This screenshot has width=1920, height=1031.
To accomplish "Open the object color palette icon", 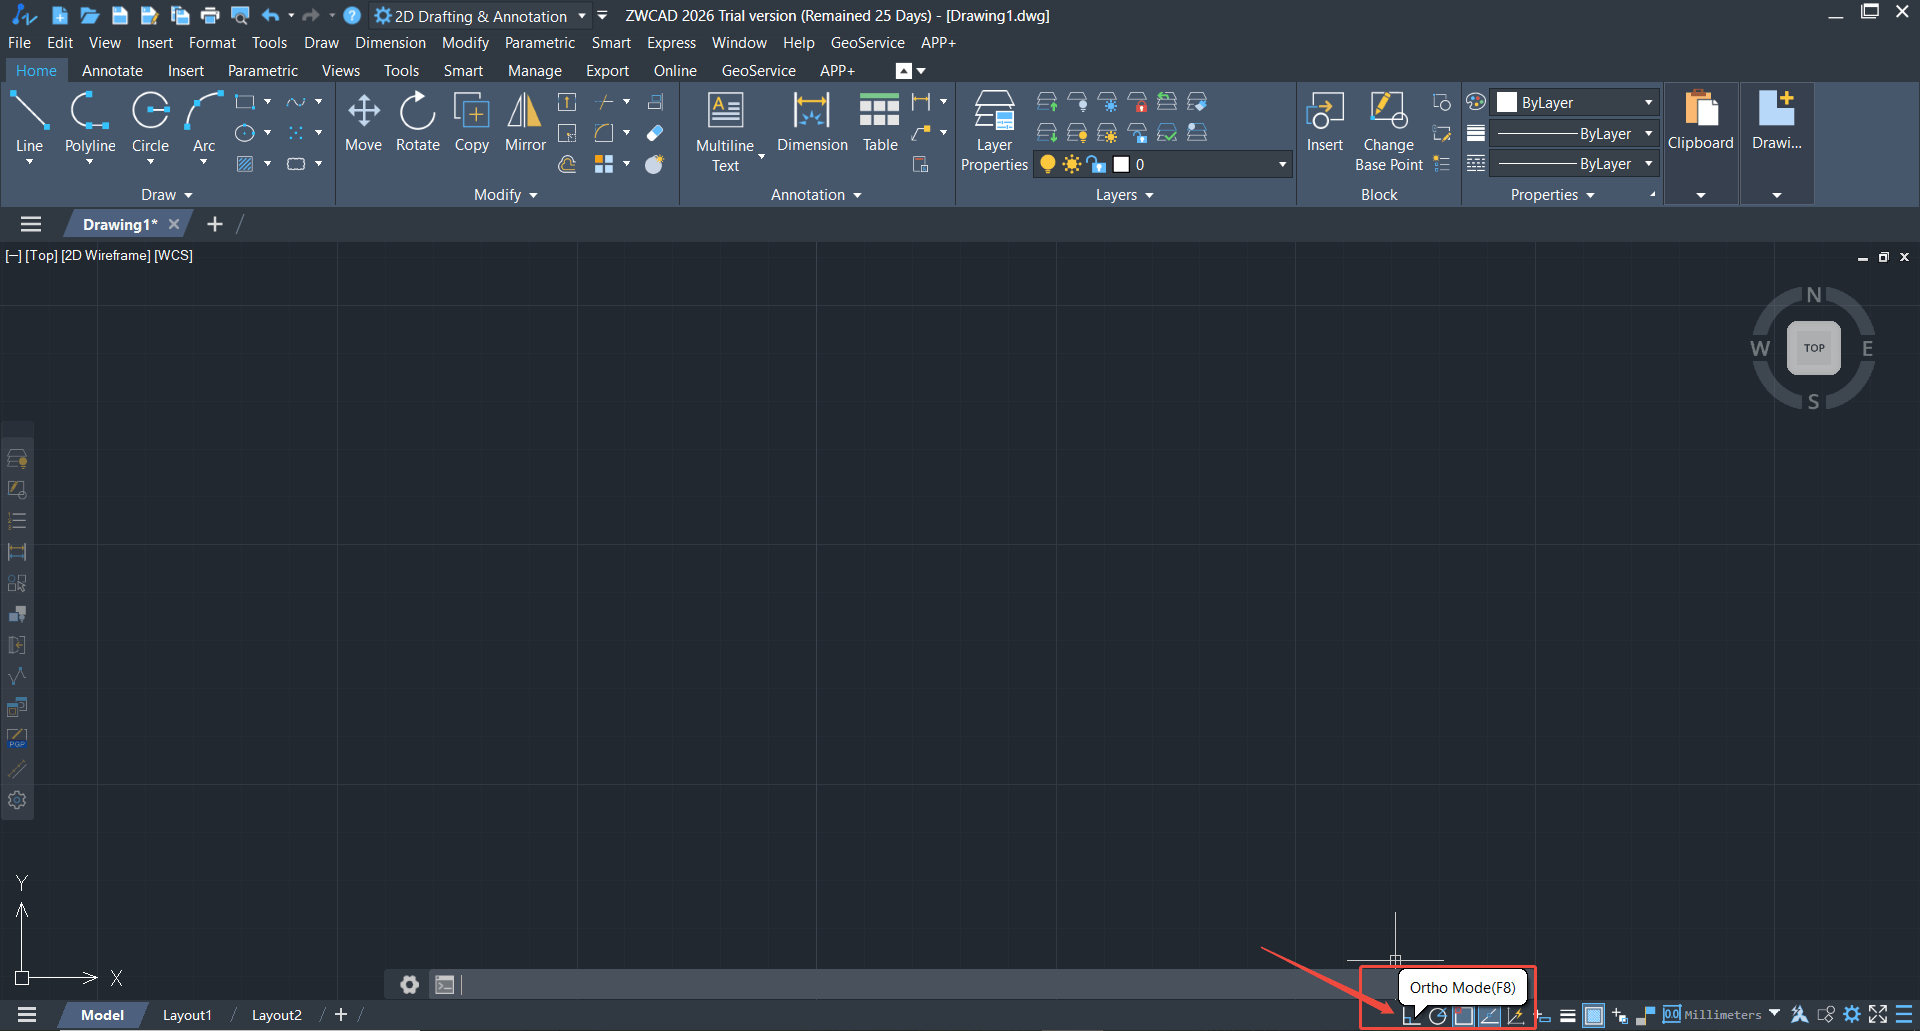I will coord(1476,102).
